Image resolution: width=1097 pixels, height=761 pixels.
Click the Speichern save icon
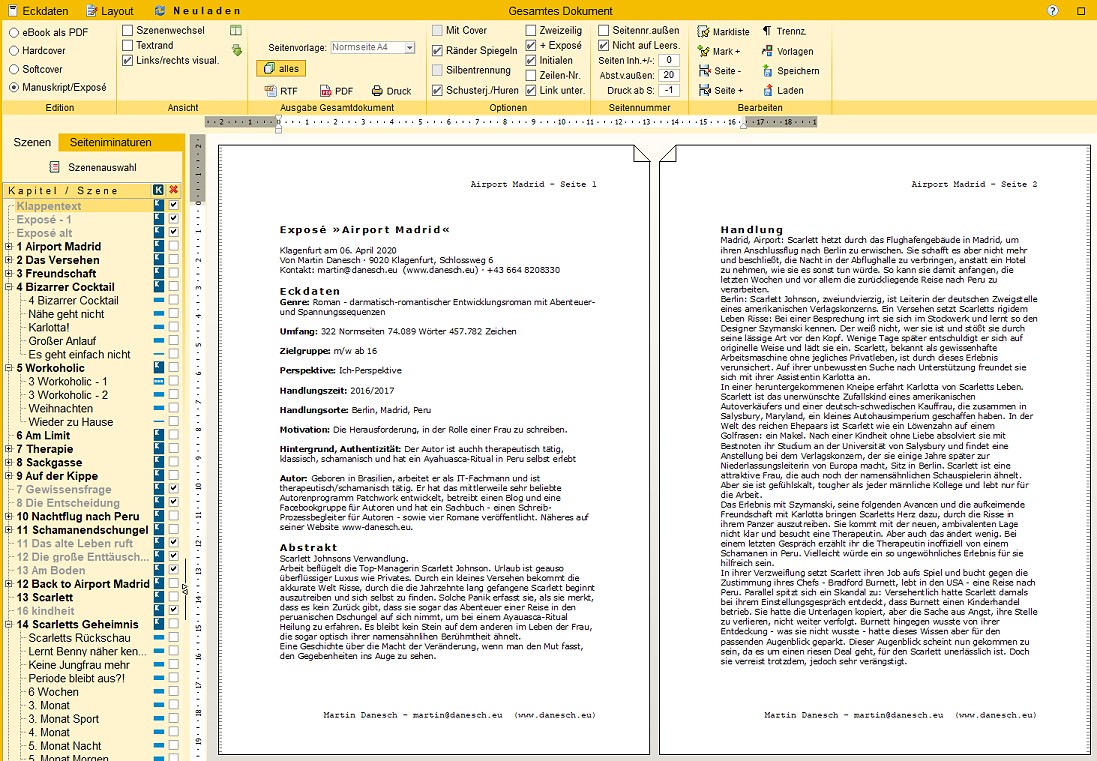pyautogui.click(x=767, y=71)
